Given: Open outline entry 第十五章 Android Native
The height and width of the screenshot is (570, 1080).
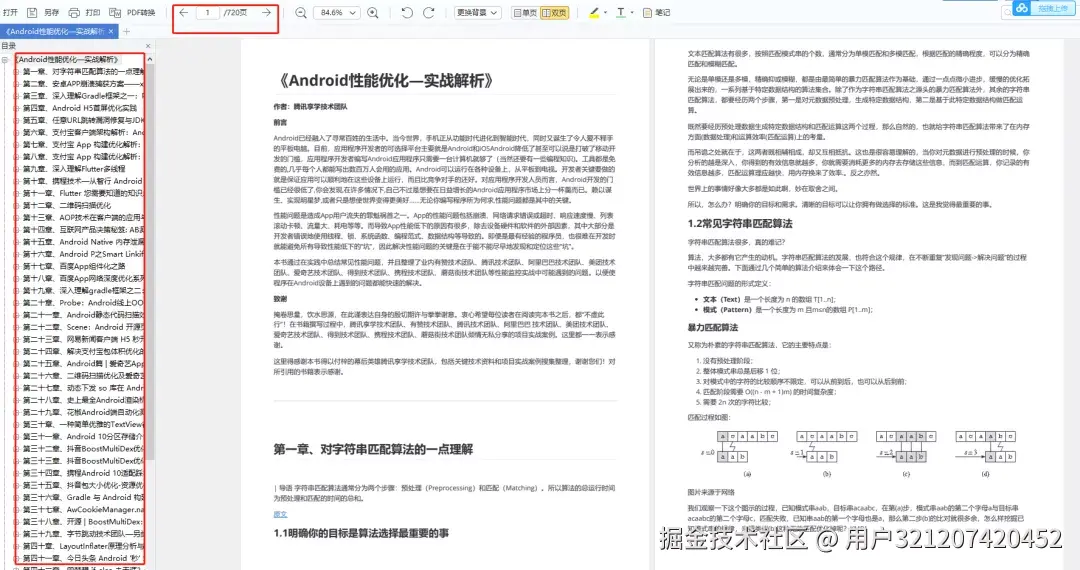Looking at the screenshot, I should 83,242.
